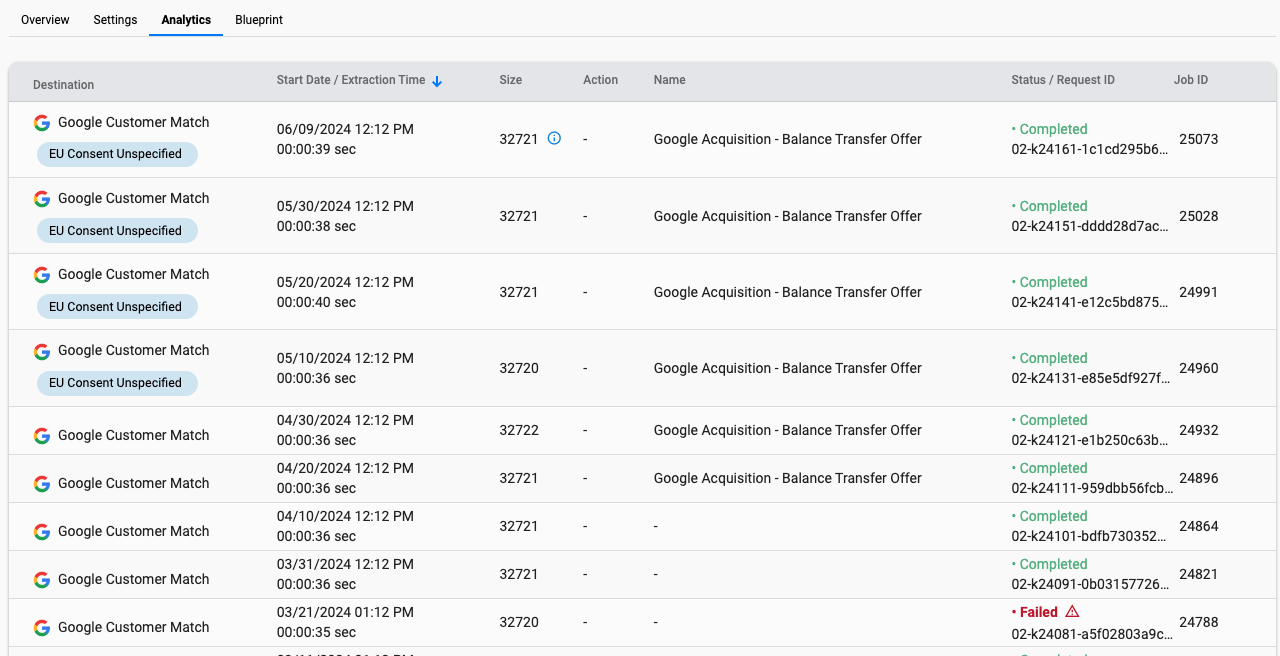Click the Google logo in the 03/31/2024 row
1280x656 pixels.
(x=42, y=580)
